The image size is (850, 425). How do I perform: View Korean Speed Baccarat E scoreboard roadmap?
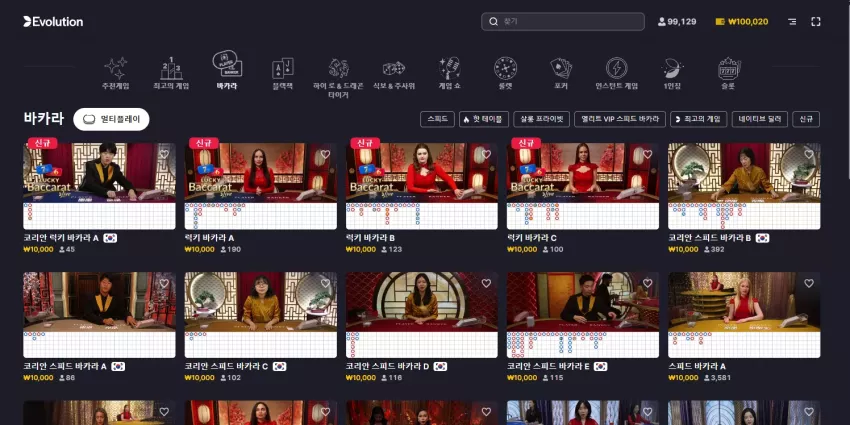(x=583, y=345)
